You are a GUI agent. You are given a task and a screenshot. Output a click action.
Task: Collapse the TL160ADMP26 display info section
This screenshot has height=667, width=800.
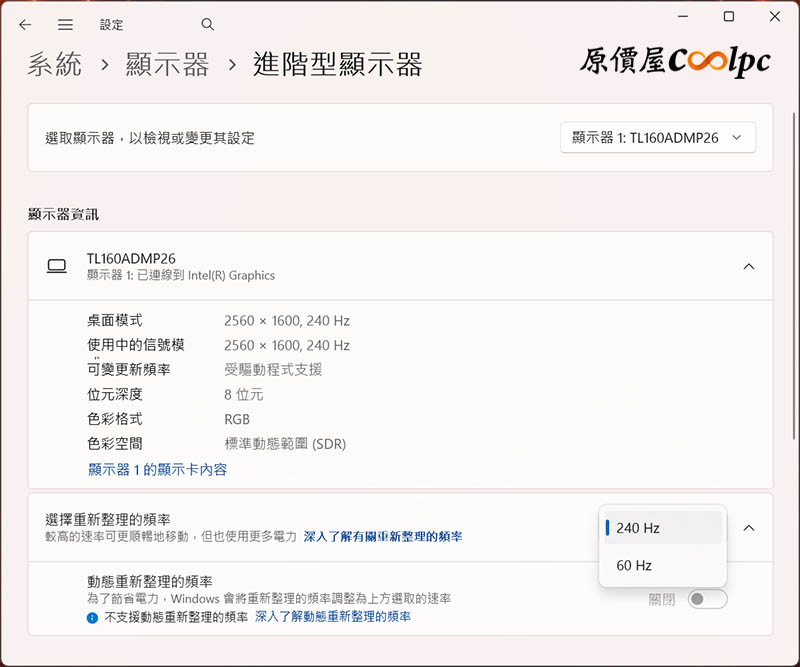click(749, 266)
